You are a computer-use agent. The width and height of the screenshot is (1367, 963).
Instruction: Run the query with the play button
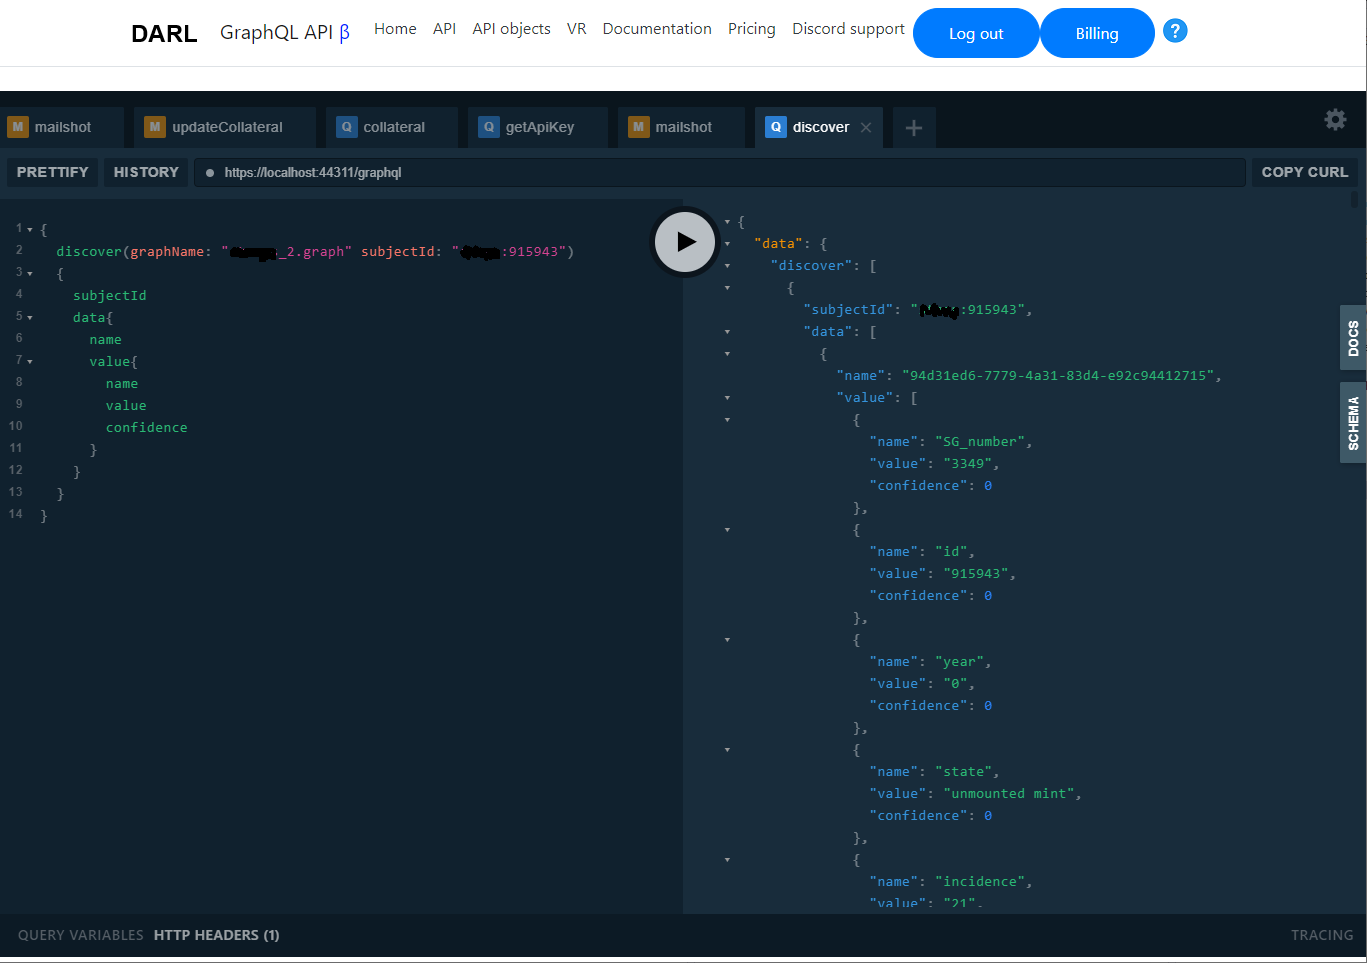[685, 241]
